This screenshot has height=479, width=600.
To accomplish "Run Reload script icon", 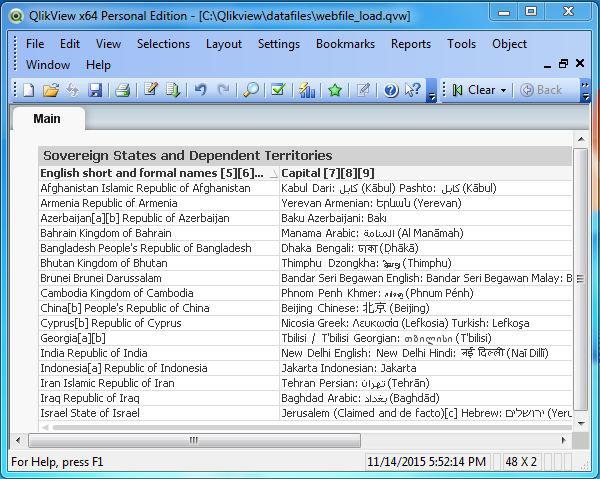I will click(x=173, y=90).
